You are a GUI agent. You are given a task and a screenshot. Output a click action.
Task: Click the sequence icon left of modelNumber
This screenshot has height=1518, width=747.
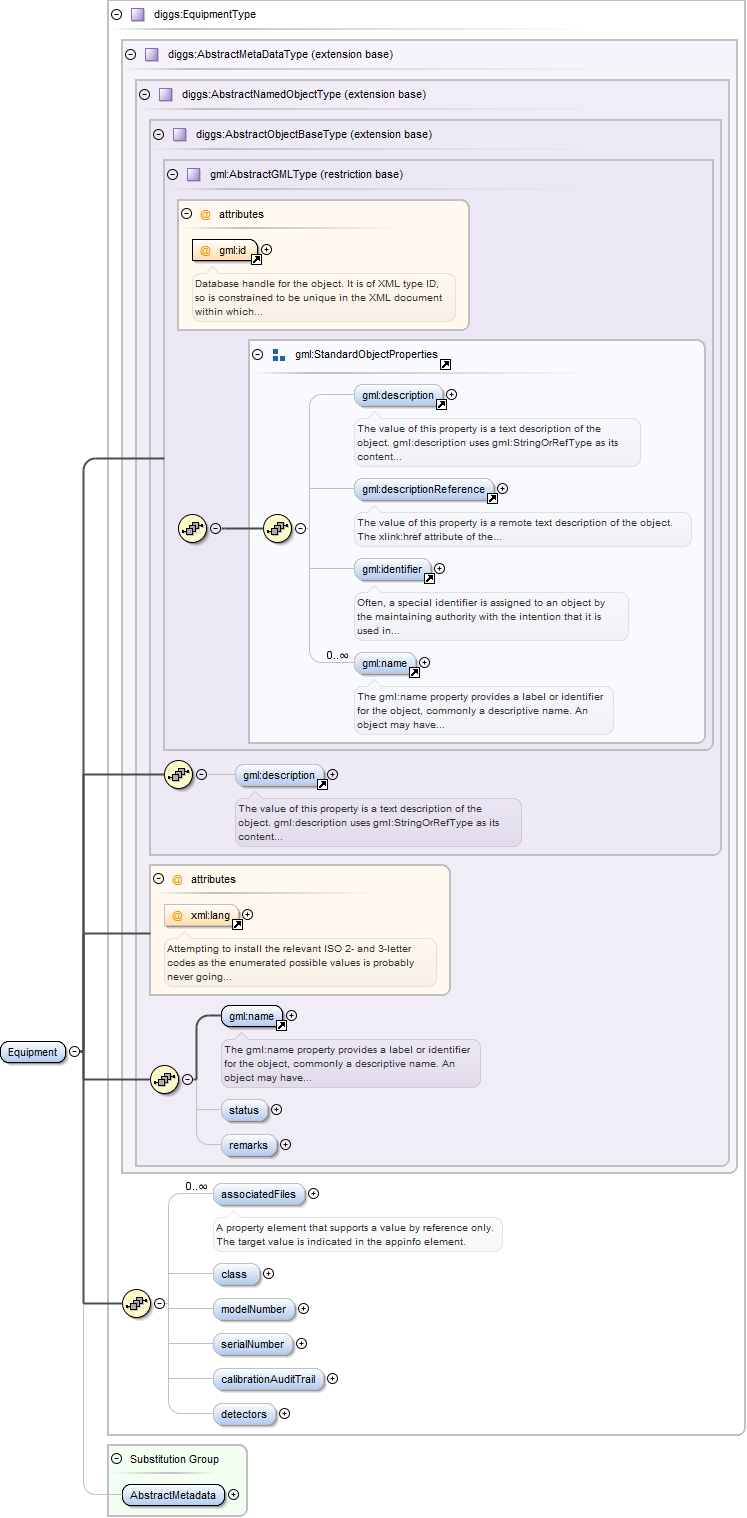coord(136,1303)
